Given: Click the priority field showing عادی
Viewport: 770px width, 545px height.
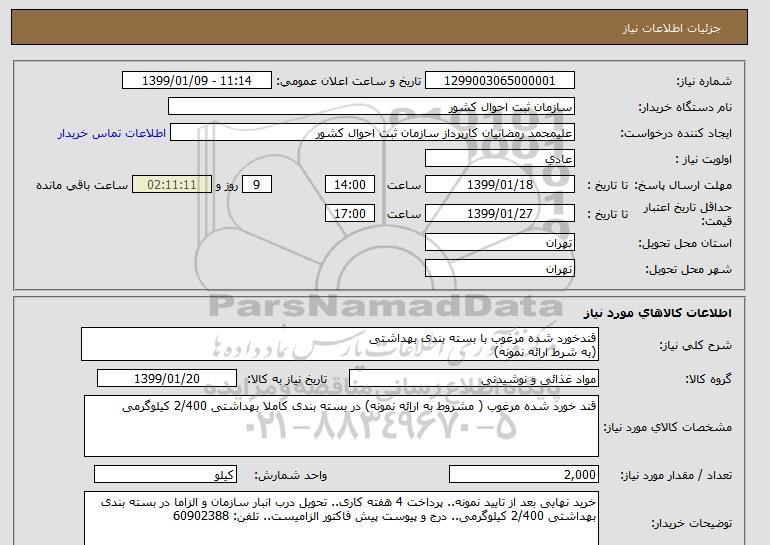Looking at the screenshot, I should point(499,159).
